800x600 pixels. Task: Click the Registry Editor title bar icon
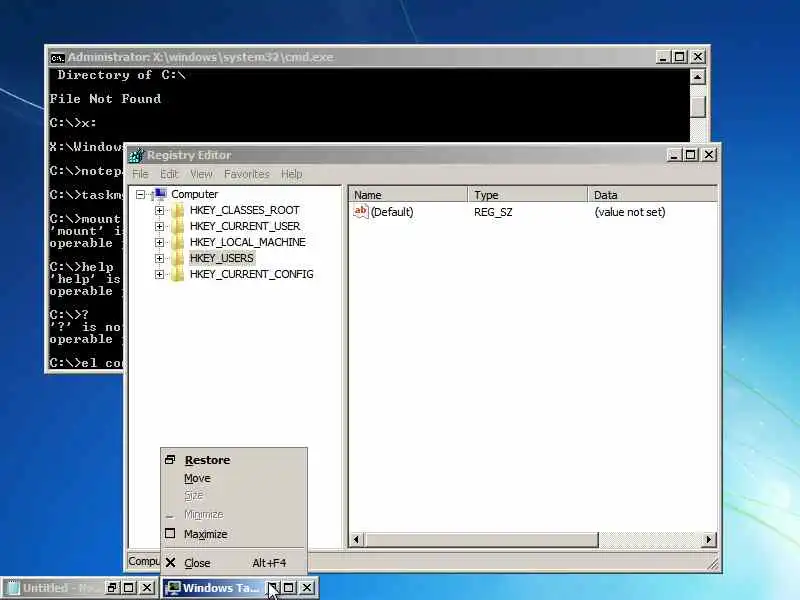point(136,155)
